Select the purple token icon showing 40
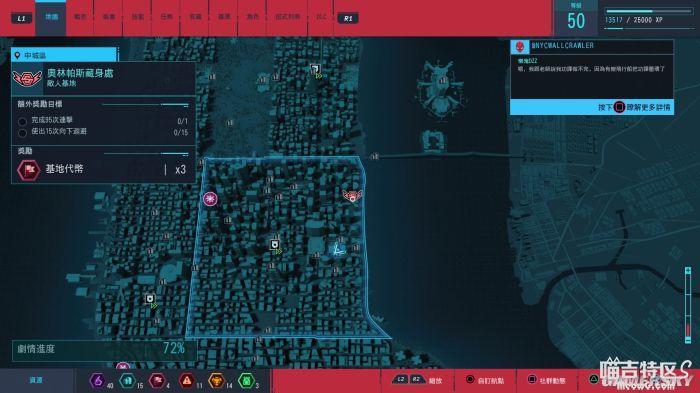This screenshot has width=700, height=393. [97, 381]
